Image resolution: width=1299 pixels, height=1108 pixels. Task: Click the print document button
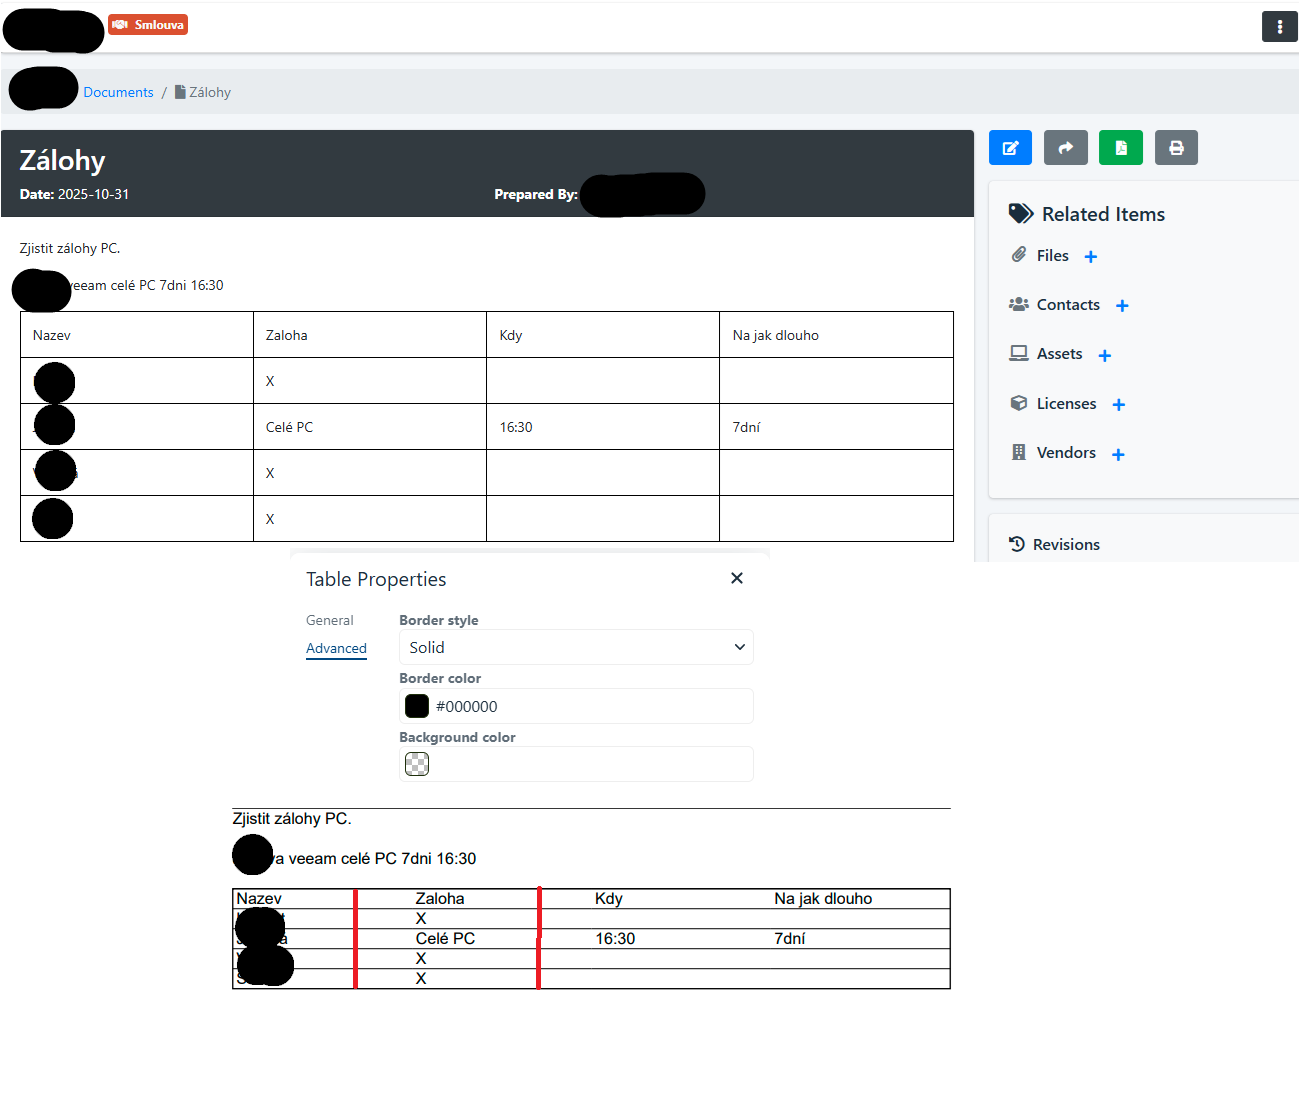coord(1176,148)
